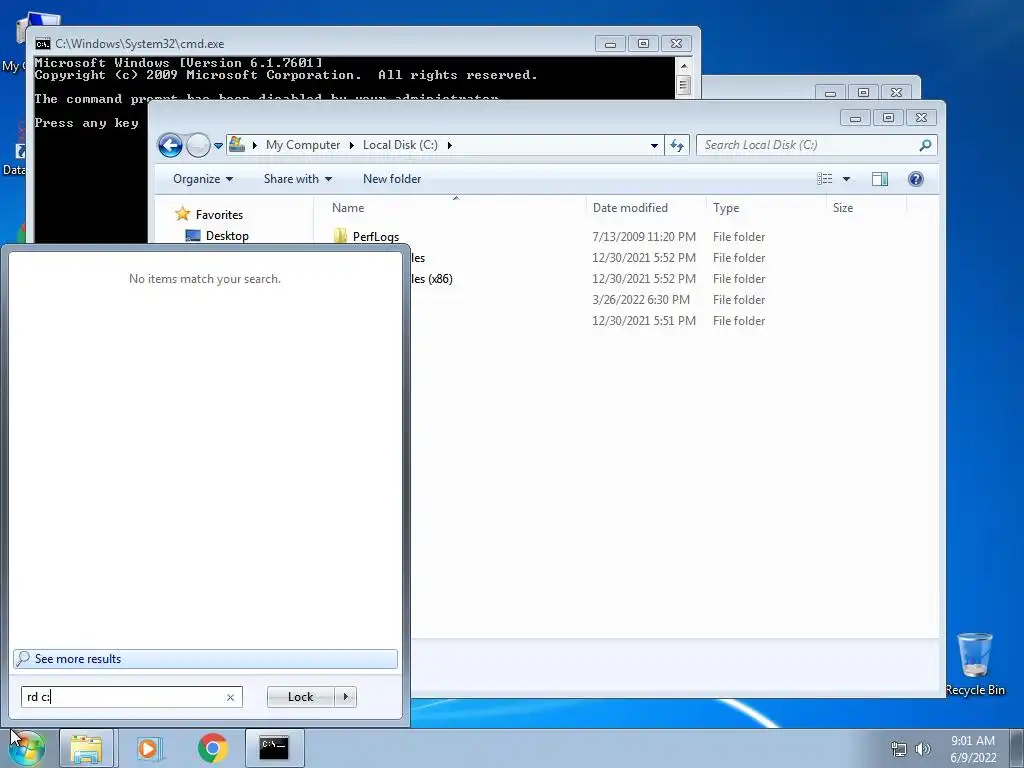Minimize the cmd.exe window
The height and width of the screenshot is (768, 1024).
[x=610, y=44]
